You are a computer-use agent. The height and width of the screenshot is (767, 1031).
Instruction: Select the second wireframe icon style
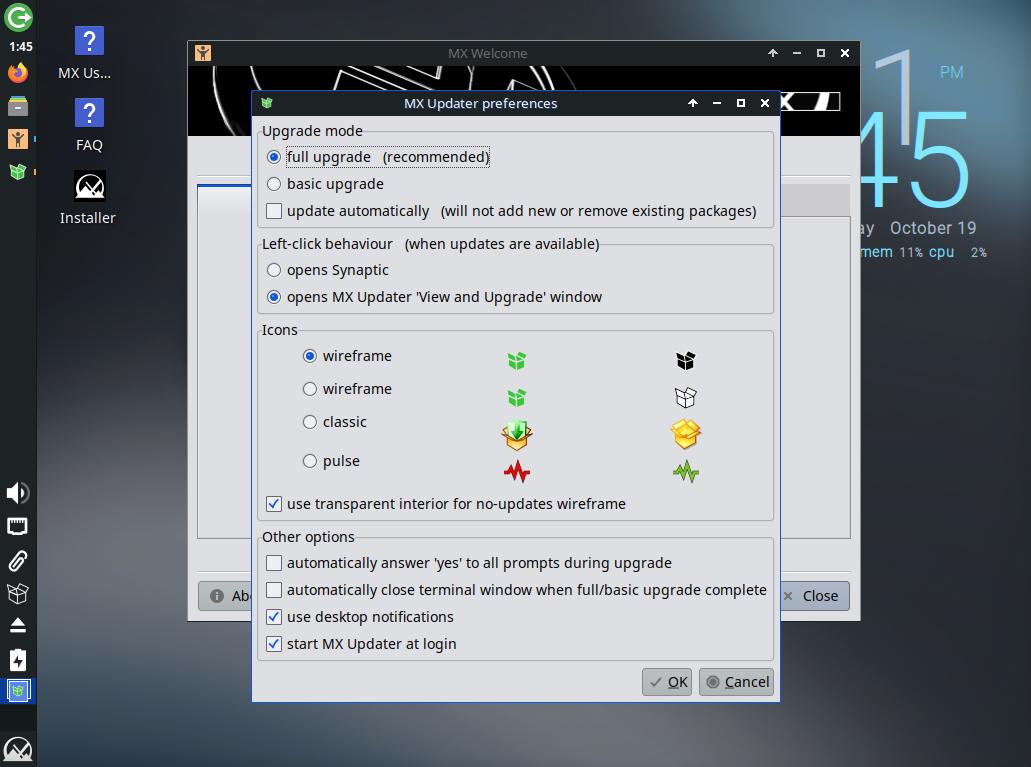[x=310, y=389]
